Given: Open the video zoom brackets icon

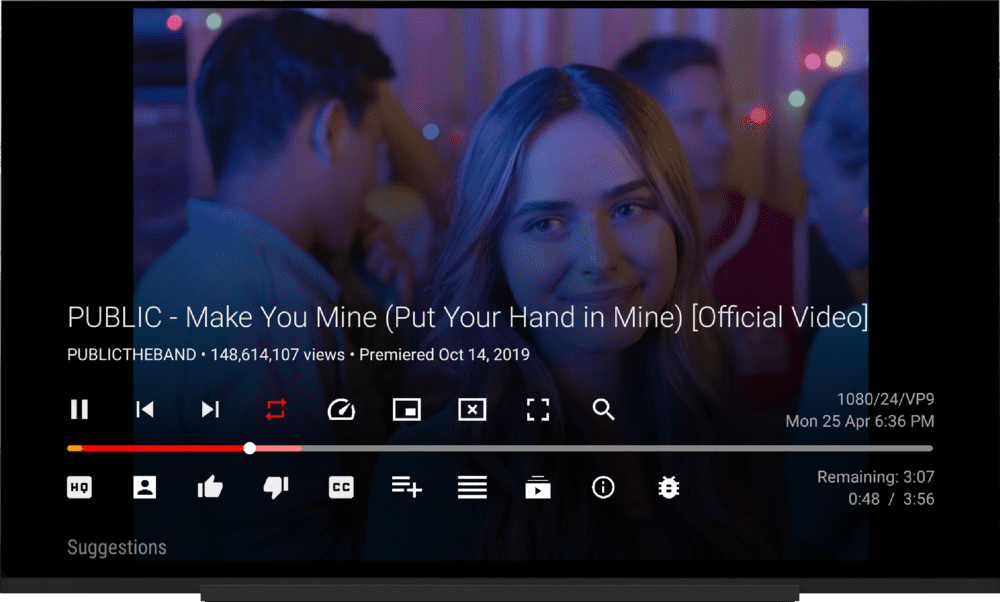Looking at the screenshot, I should (538, 409).
